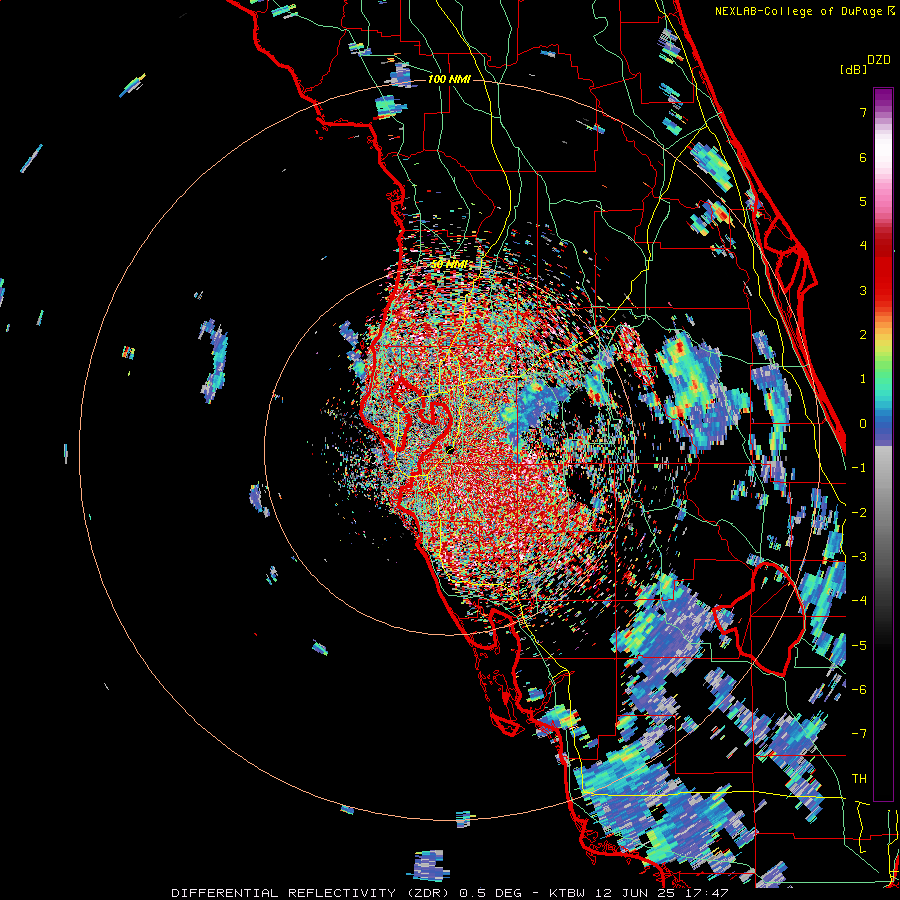Select the -6 value on color scale
Image resolution: width=900 pixels, height=900 pixels.
point(859,690)
